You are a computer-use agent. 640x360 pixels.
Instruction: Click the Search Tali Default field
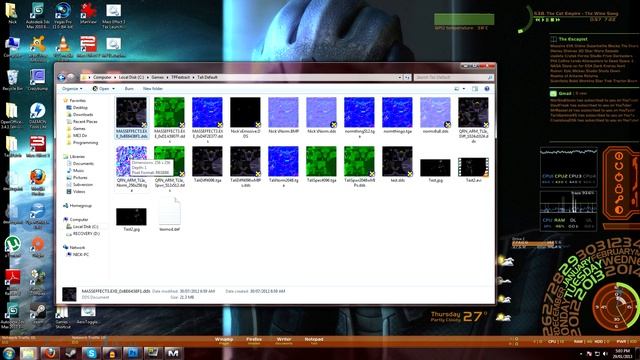point(453,77)
